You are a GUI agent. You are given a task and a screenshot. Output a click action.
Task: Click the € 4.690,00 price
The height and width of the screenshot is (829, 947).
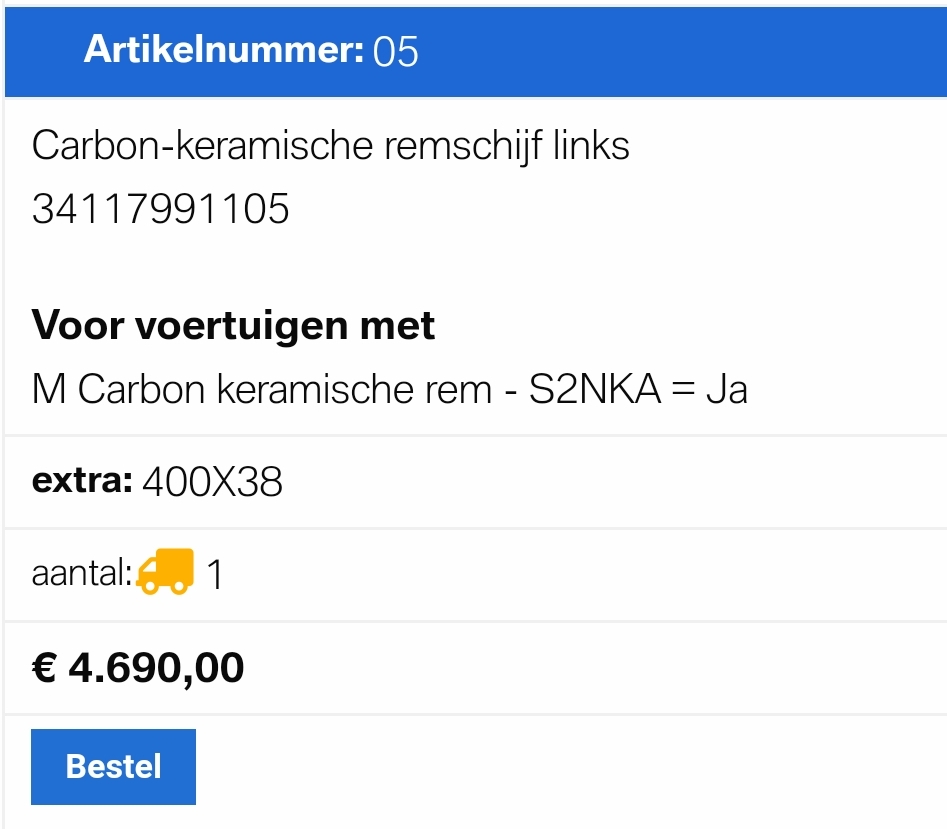point(138,668)
